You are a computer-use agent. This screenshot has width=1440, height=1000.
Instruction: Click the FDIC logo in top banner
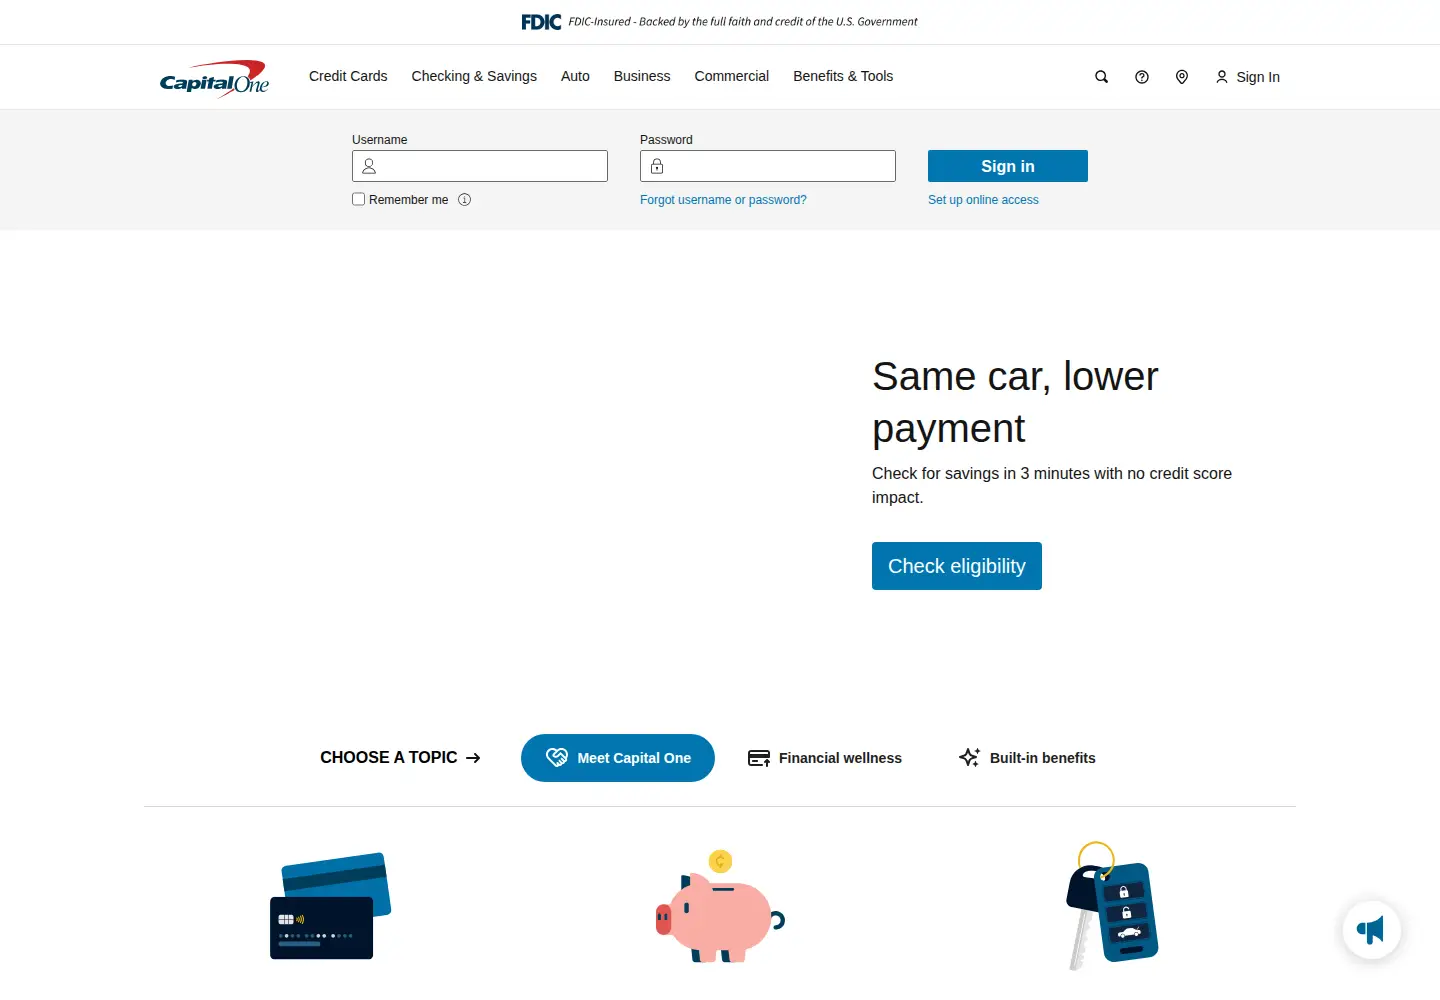(541, 21)
